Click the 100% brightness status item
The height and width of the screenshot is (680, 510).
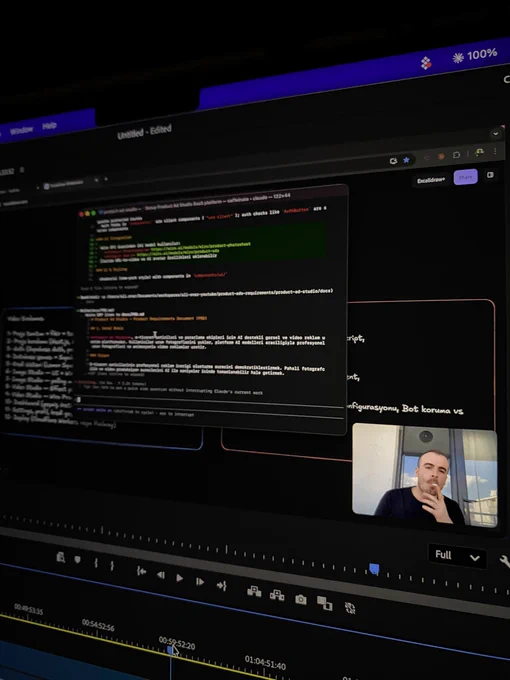click(x=474, y=56)
